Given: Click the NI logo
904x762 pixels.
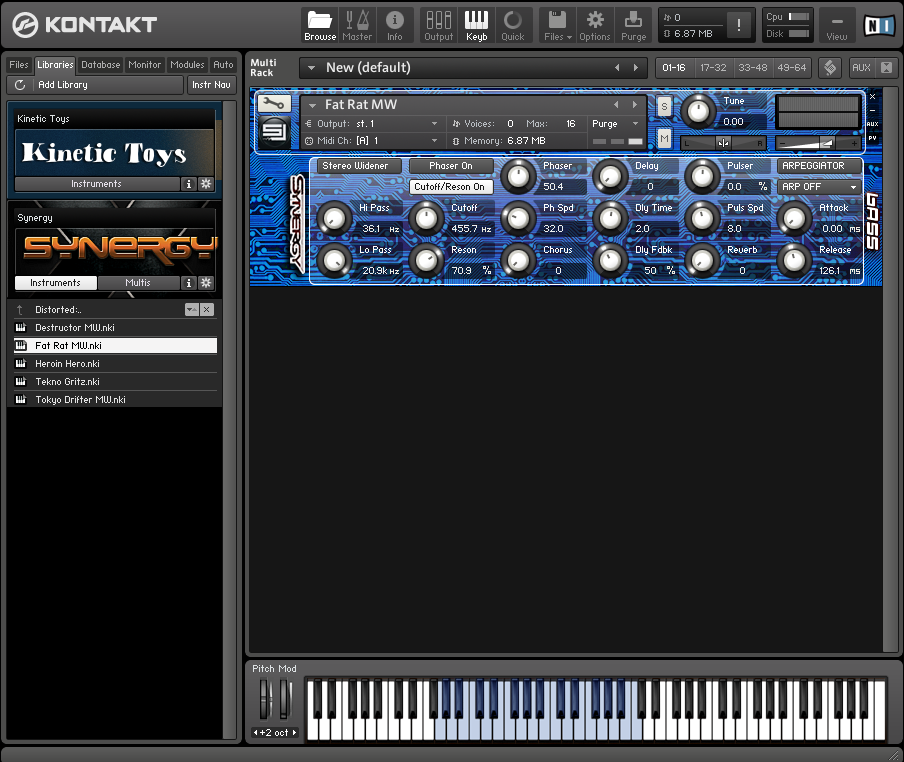Looking at the screenshot, I should click(x=879, y=25).
